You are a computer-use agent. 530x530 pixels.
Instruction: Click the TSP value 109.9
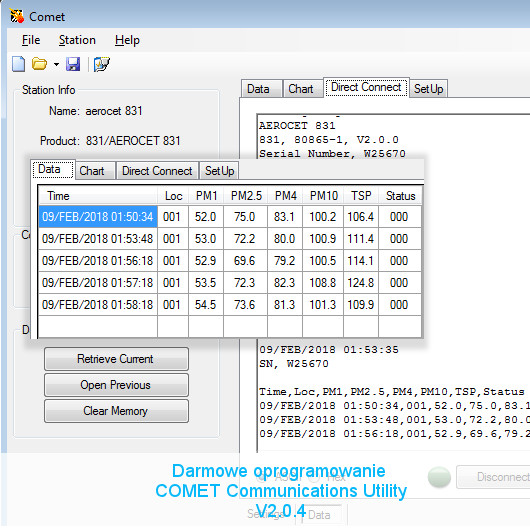(x=361, y=305)
